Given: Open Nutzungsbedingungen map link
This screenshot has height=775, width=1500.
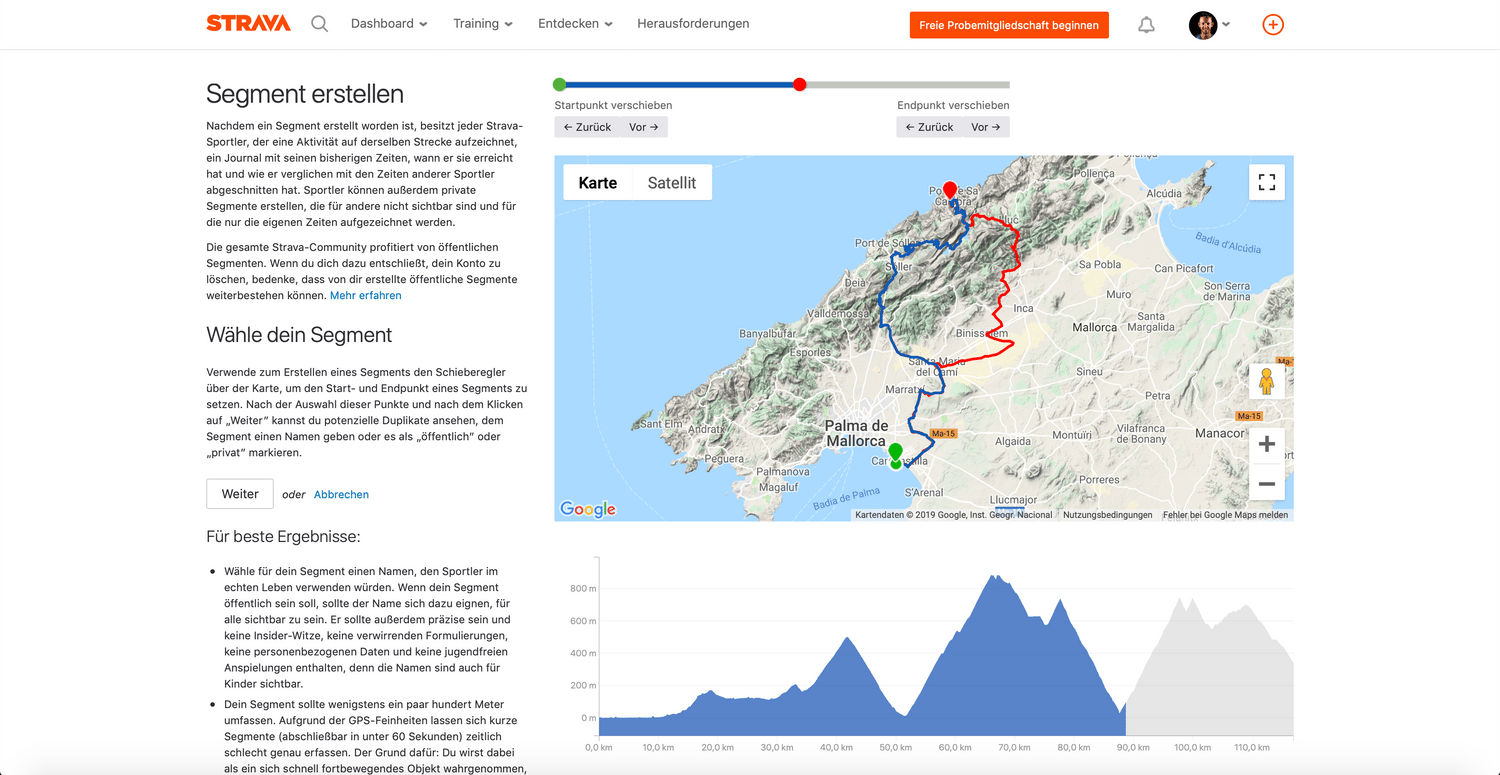Looking at the screenshot, I should [x=1107, y=515].
